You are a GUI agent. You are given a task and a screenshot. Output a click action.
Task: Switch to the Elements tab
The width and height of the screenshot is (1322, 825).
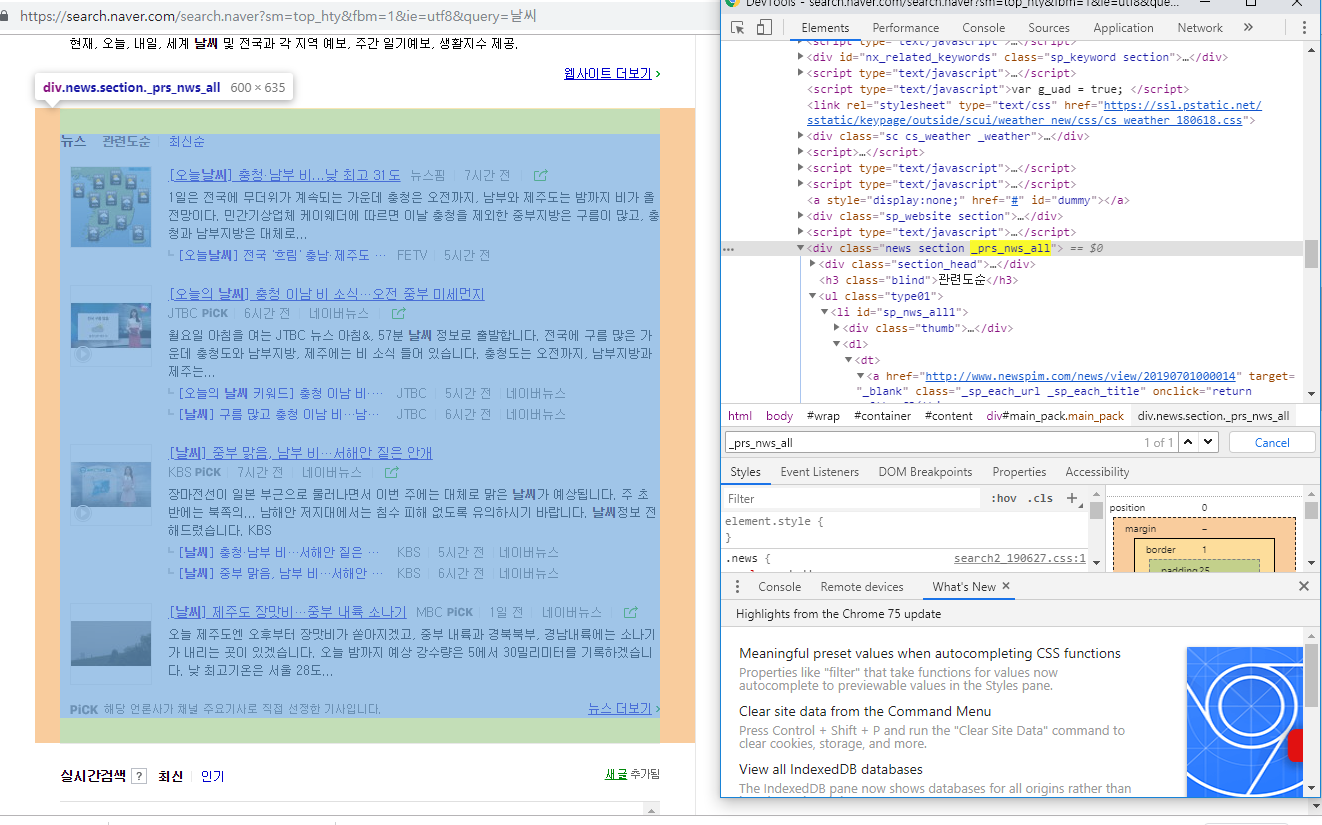[x=825, y=28]
